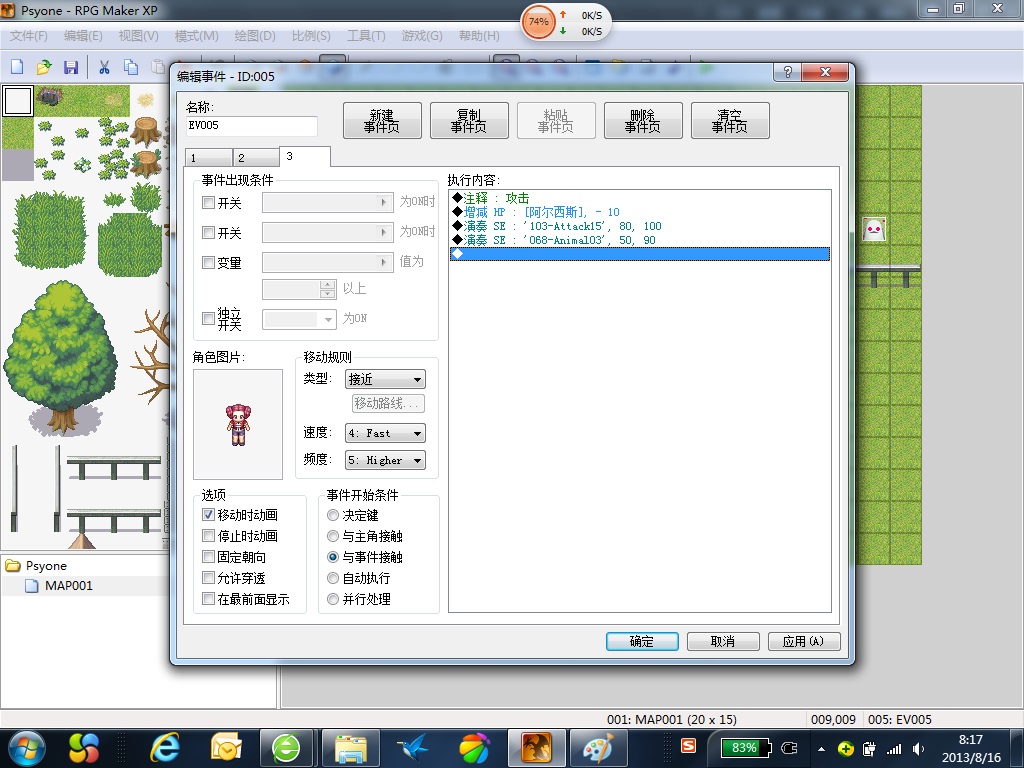
Task: Click the Open folder toolbar icon
Action: (44, 67)
